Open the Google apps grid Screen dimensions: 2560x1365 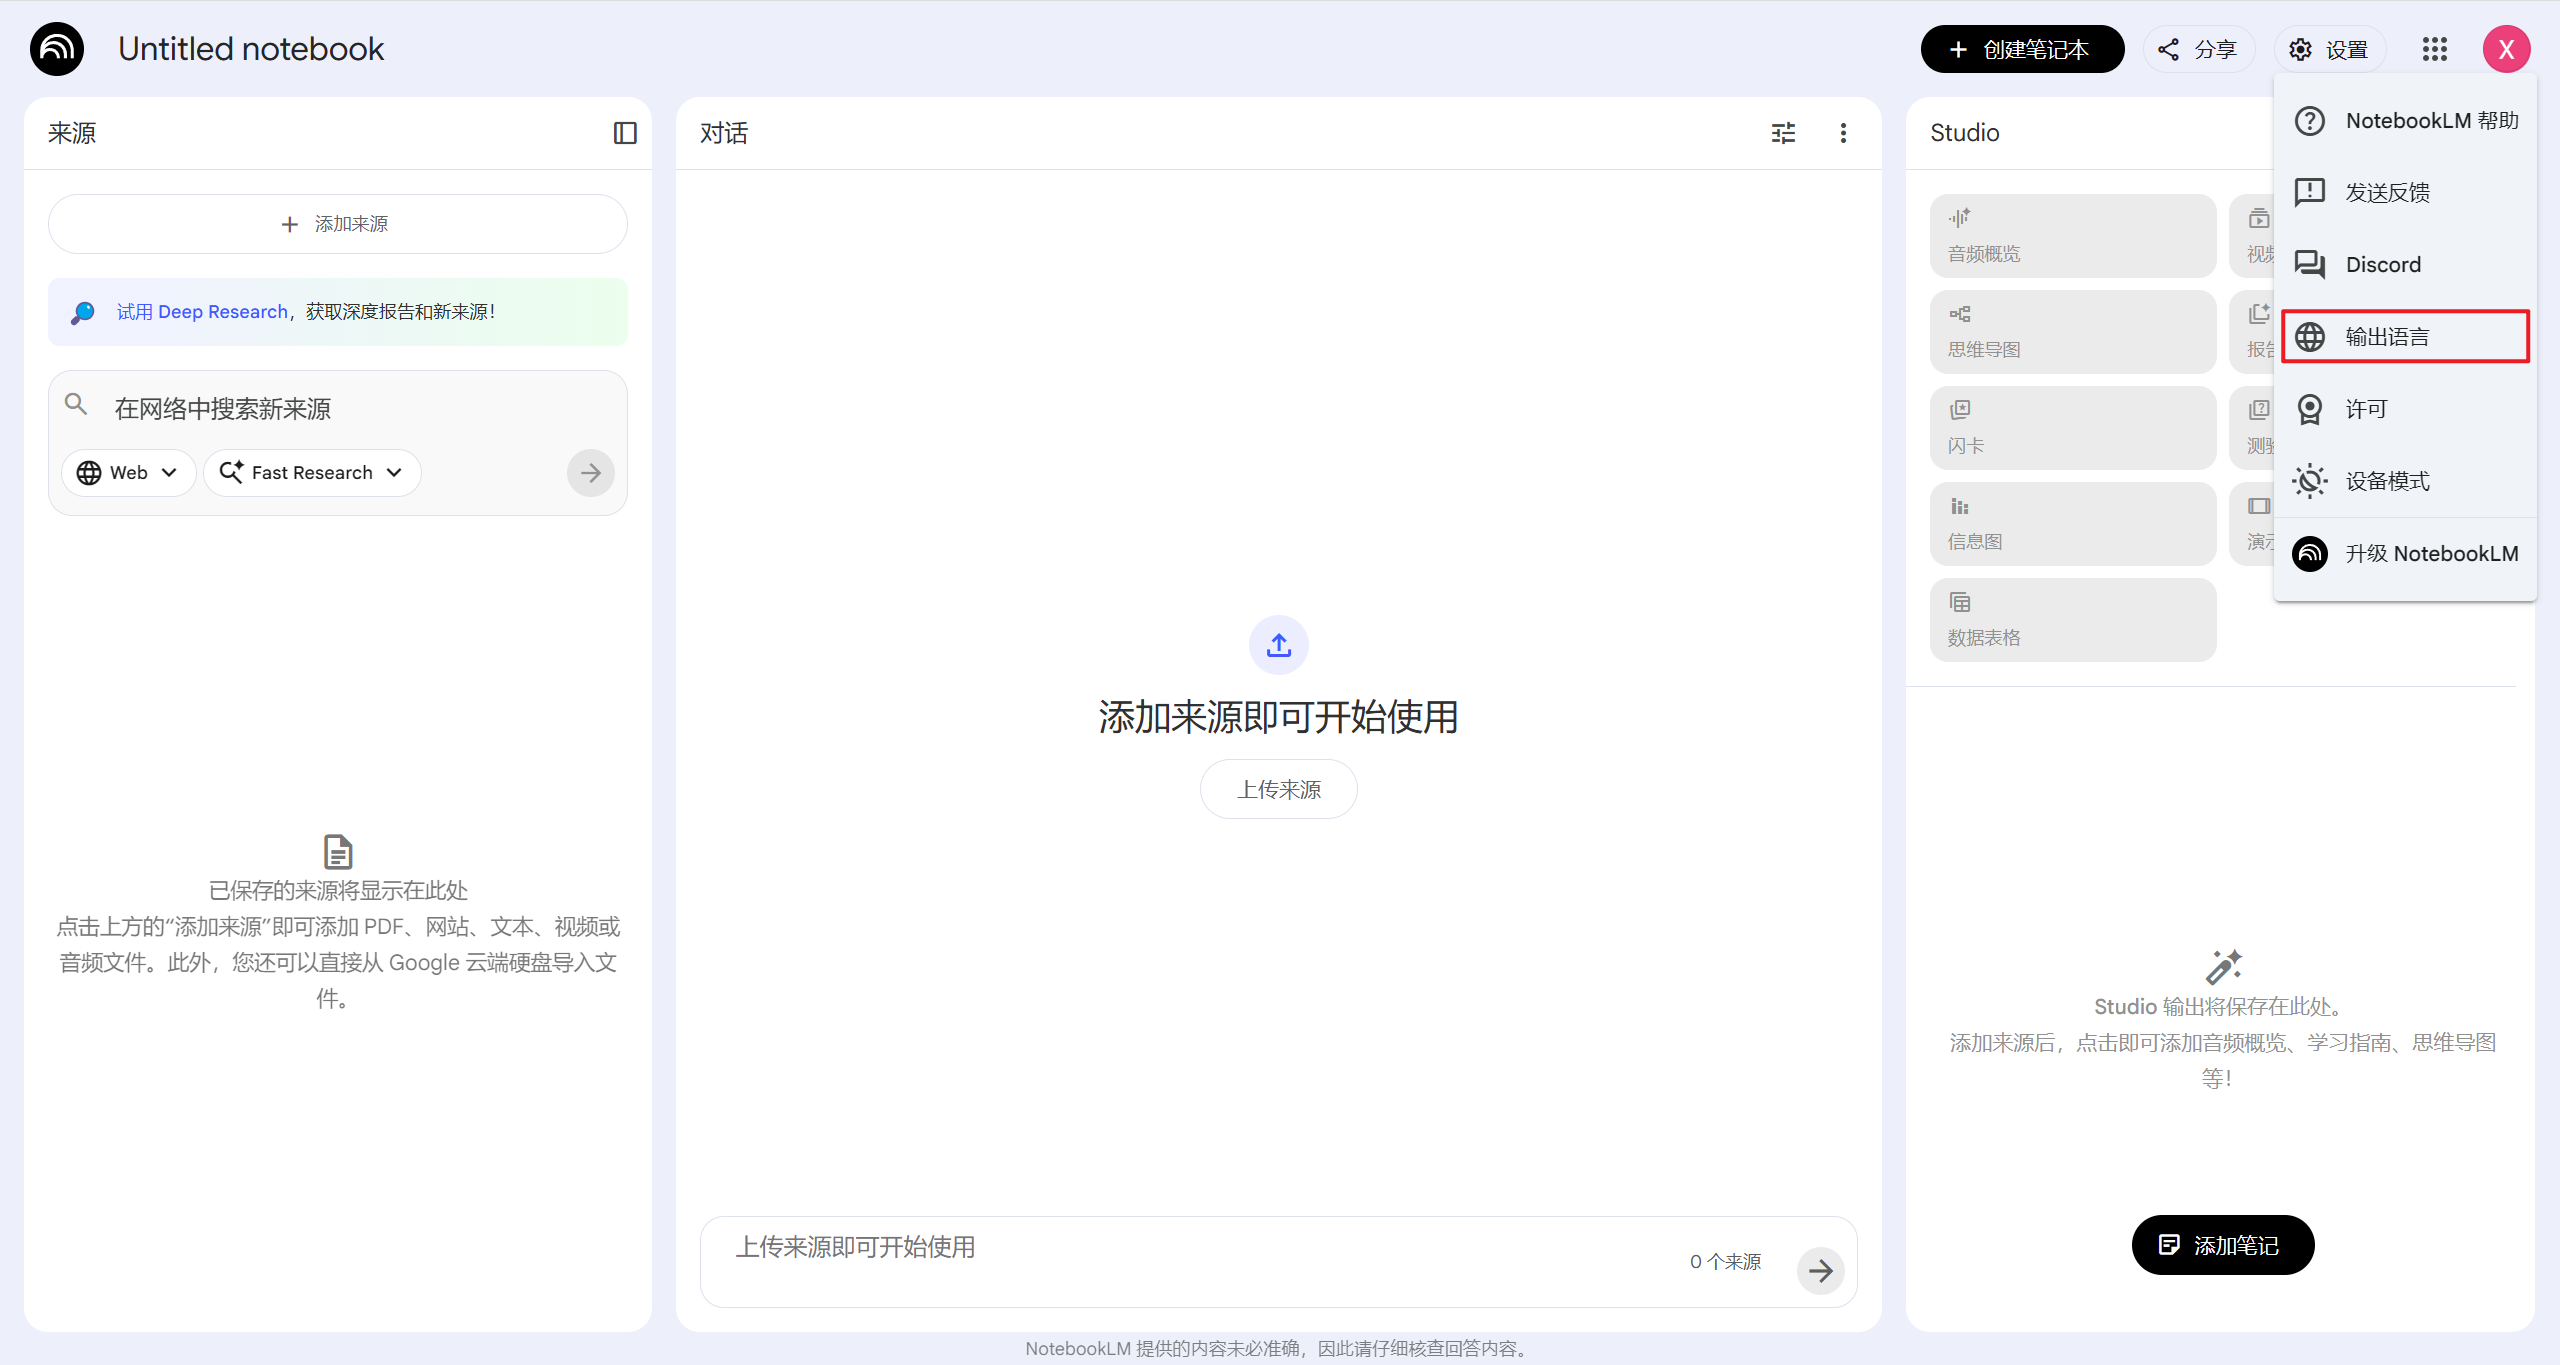click(x=2434, y=49)
